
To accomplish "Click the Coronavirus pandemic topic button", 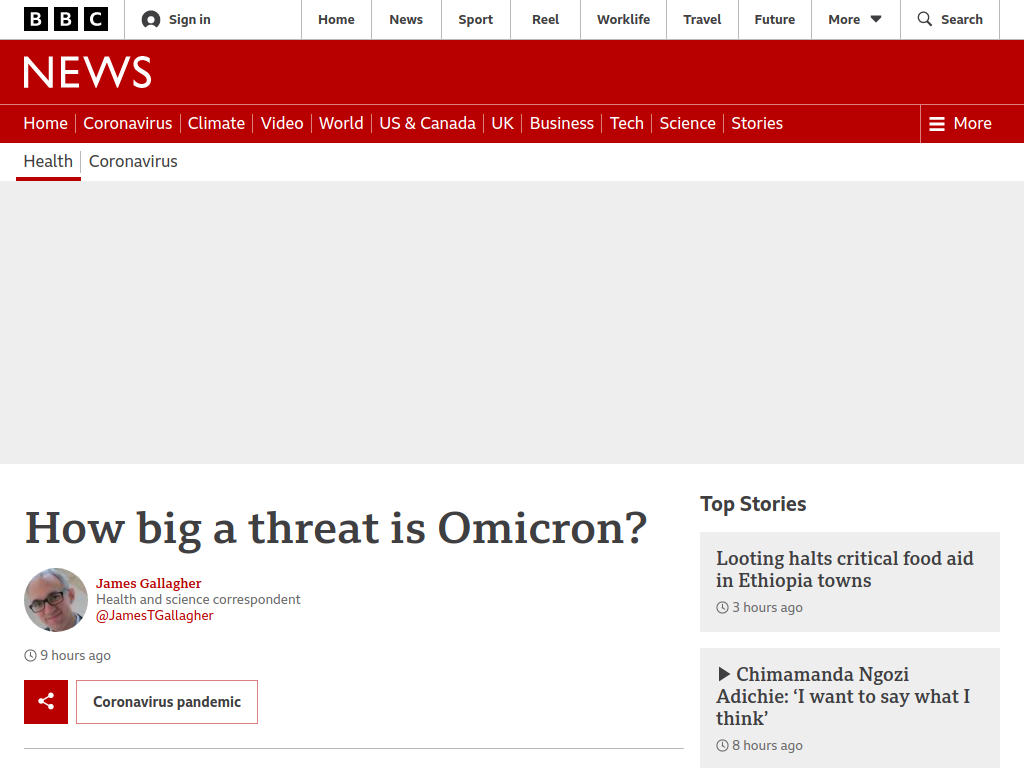I will pyautogui.click(x=167, y=702).
